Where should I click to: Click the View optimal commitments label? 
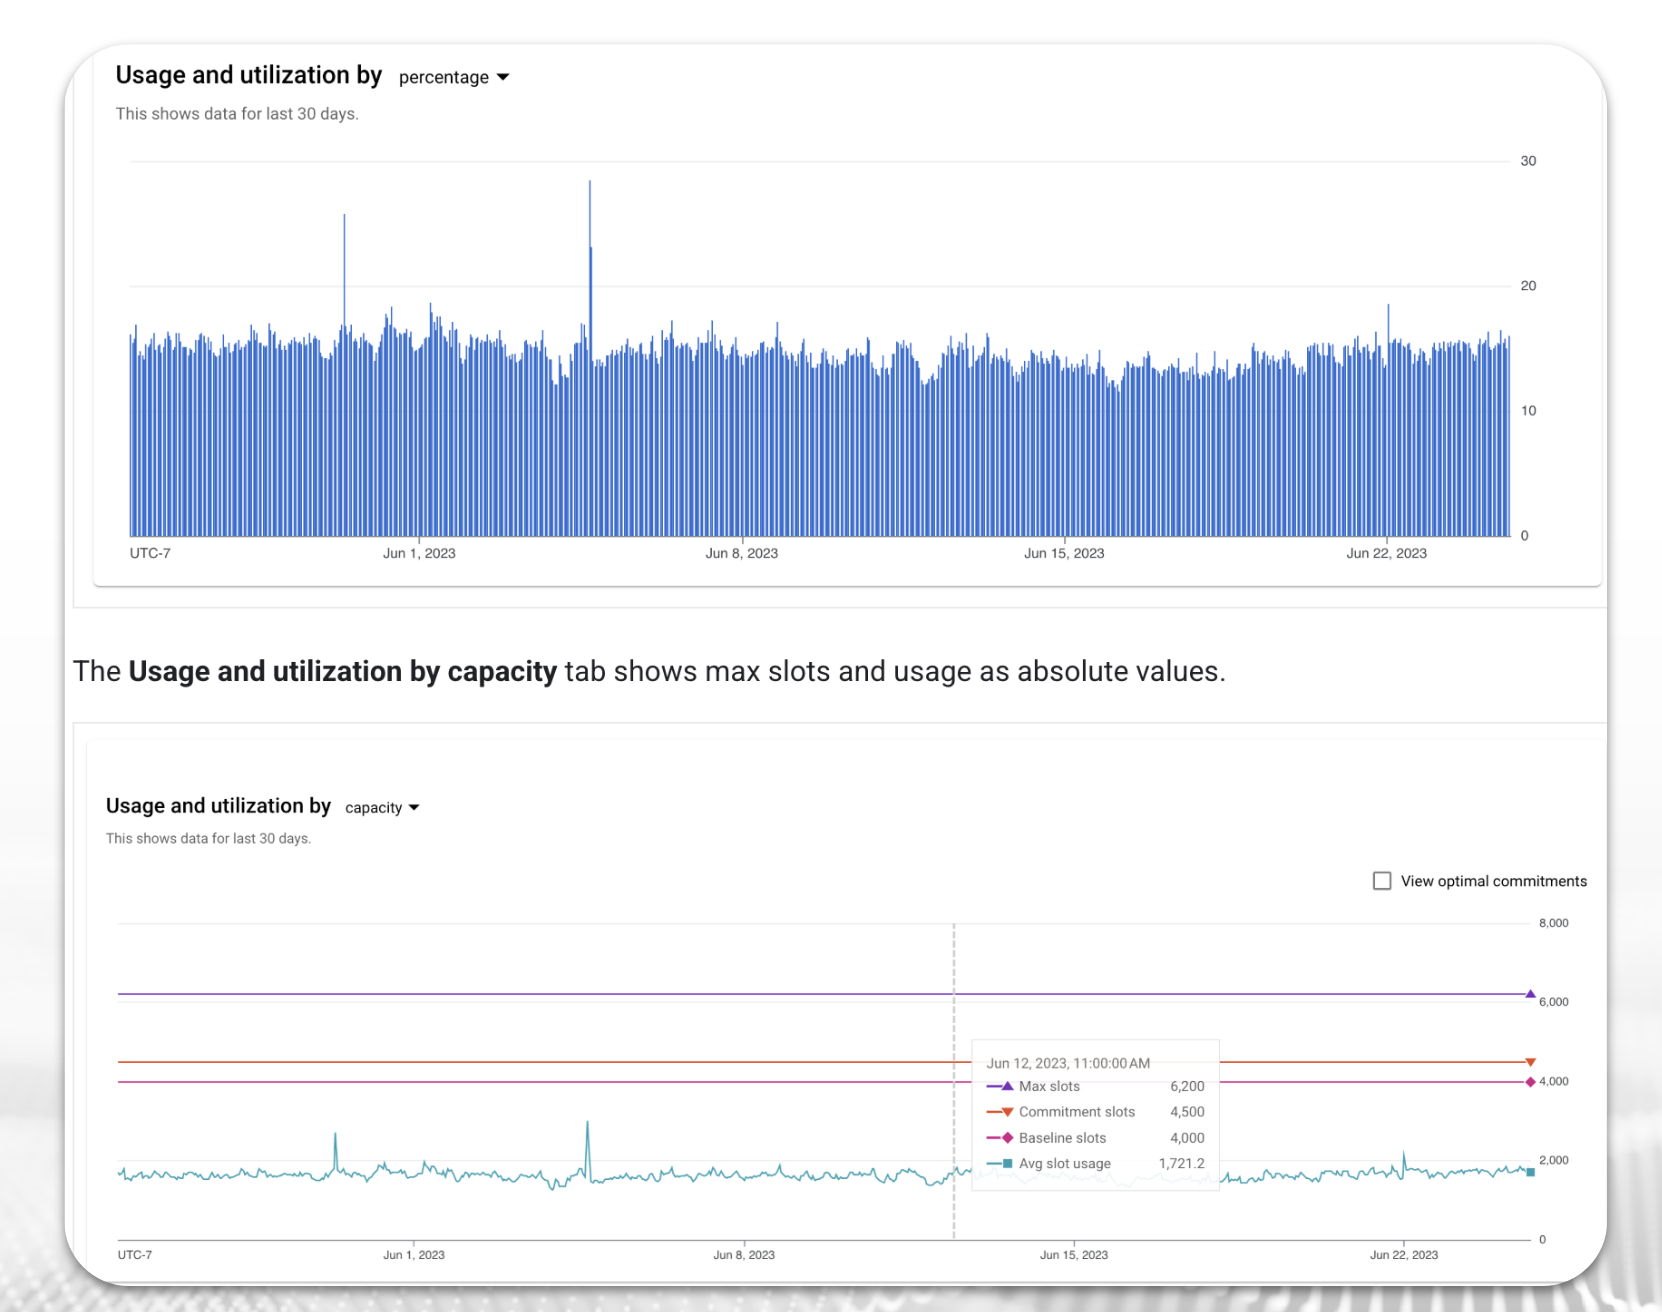point(1493,881)
